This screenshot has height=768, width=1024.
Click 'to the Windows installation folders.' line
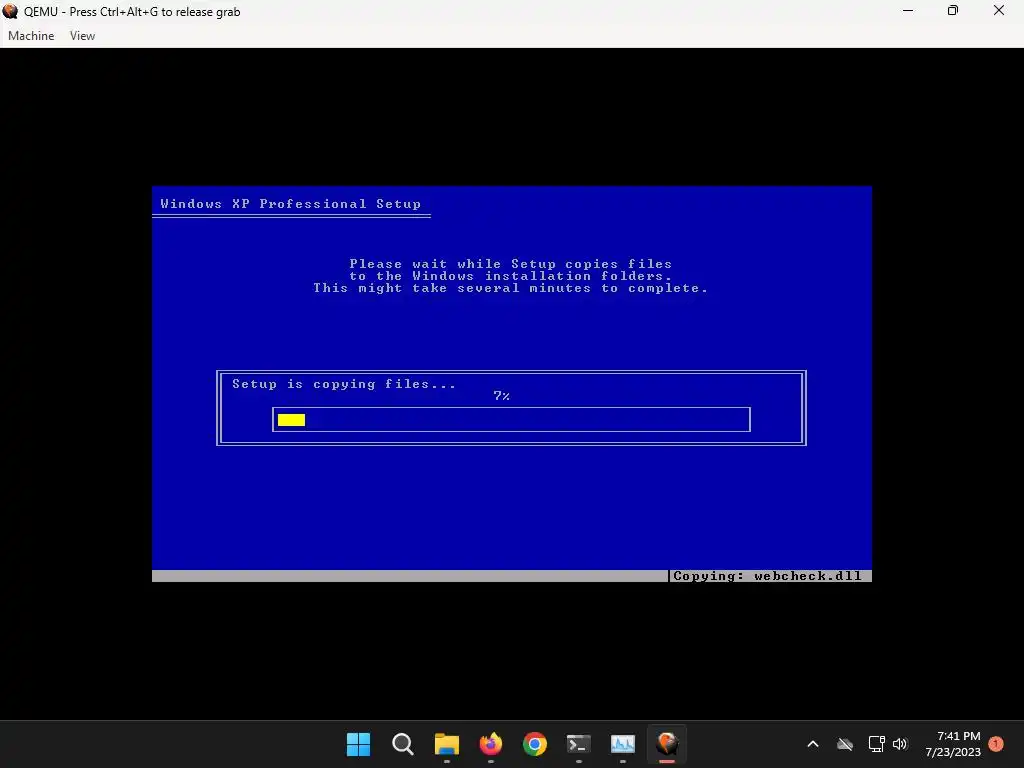511,276
